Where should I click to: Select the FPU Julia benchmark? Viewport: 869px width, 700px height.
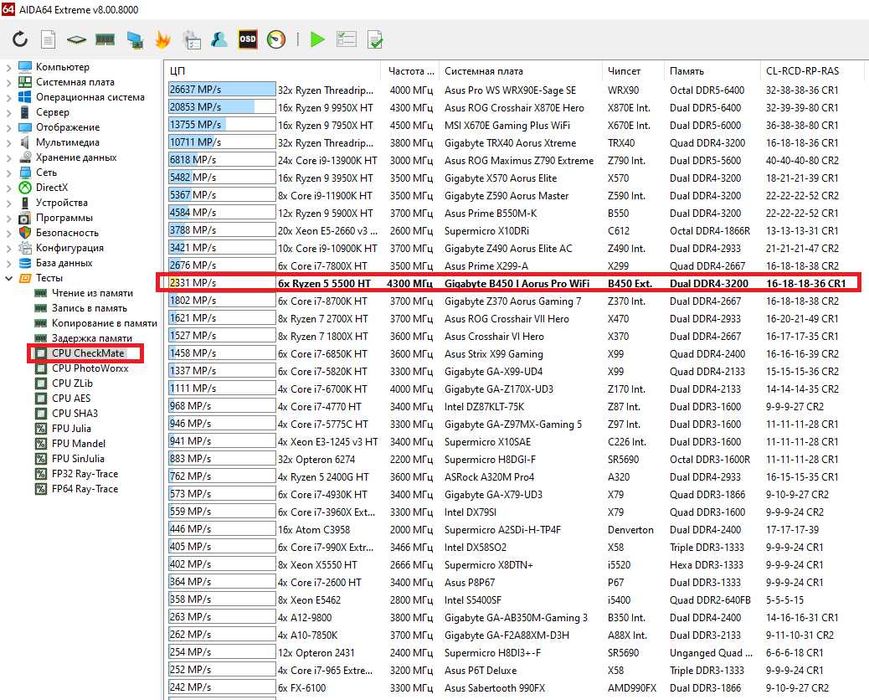(x=71, y=428)
